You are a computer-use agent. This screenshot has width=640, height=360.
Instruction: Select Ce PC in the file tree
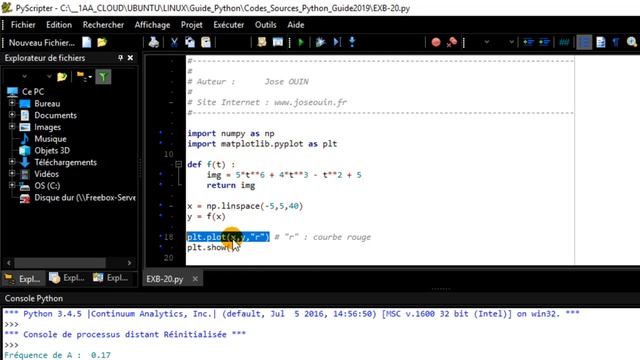[x=33, y=91]
